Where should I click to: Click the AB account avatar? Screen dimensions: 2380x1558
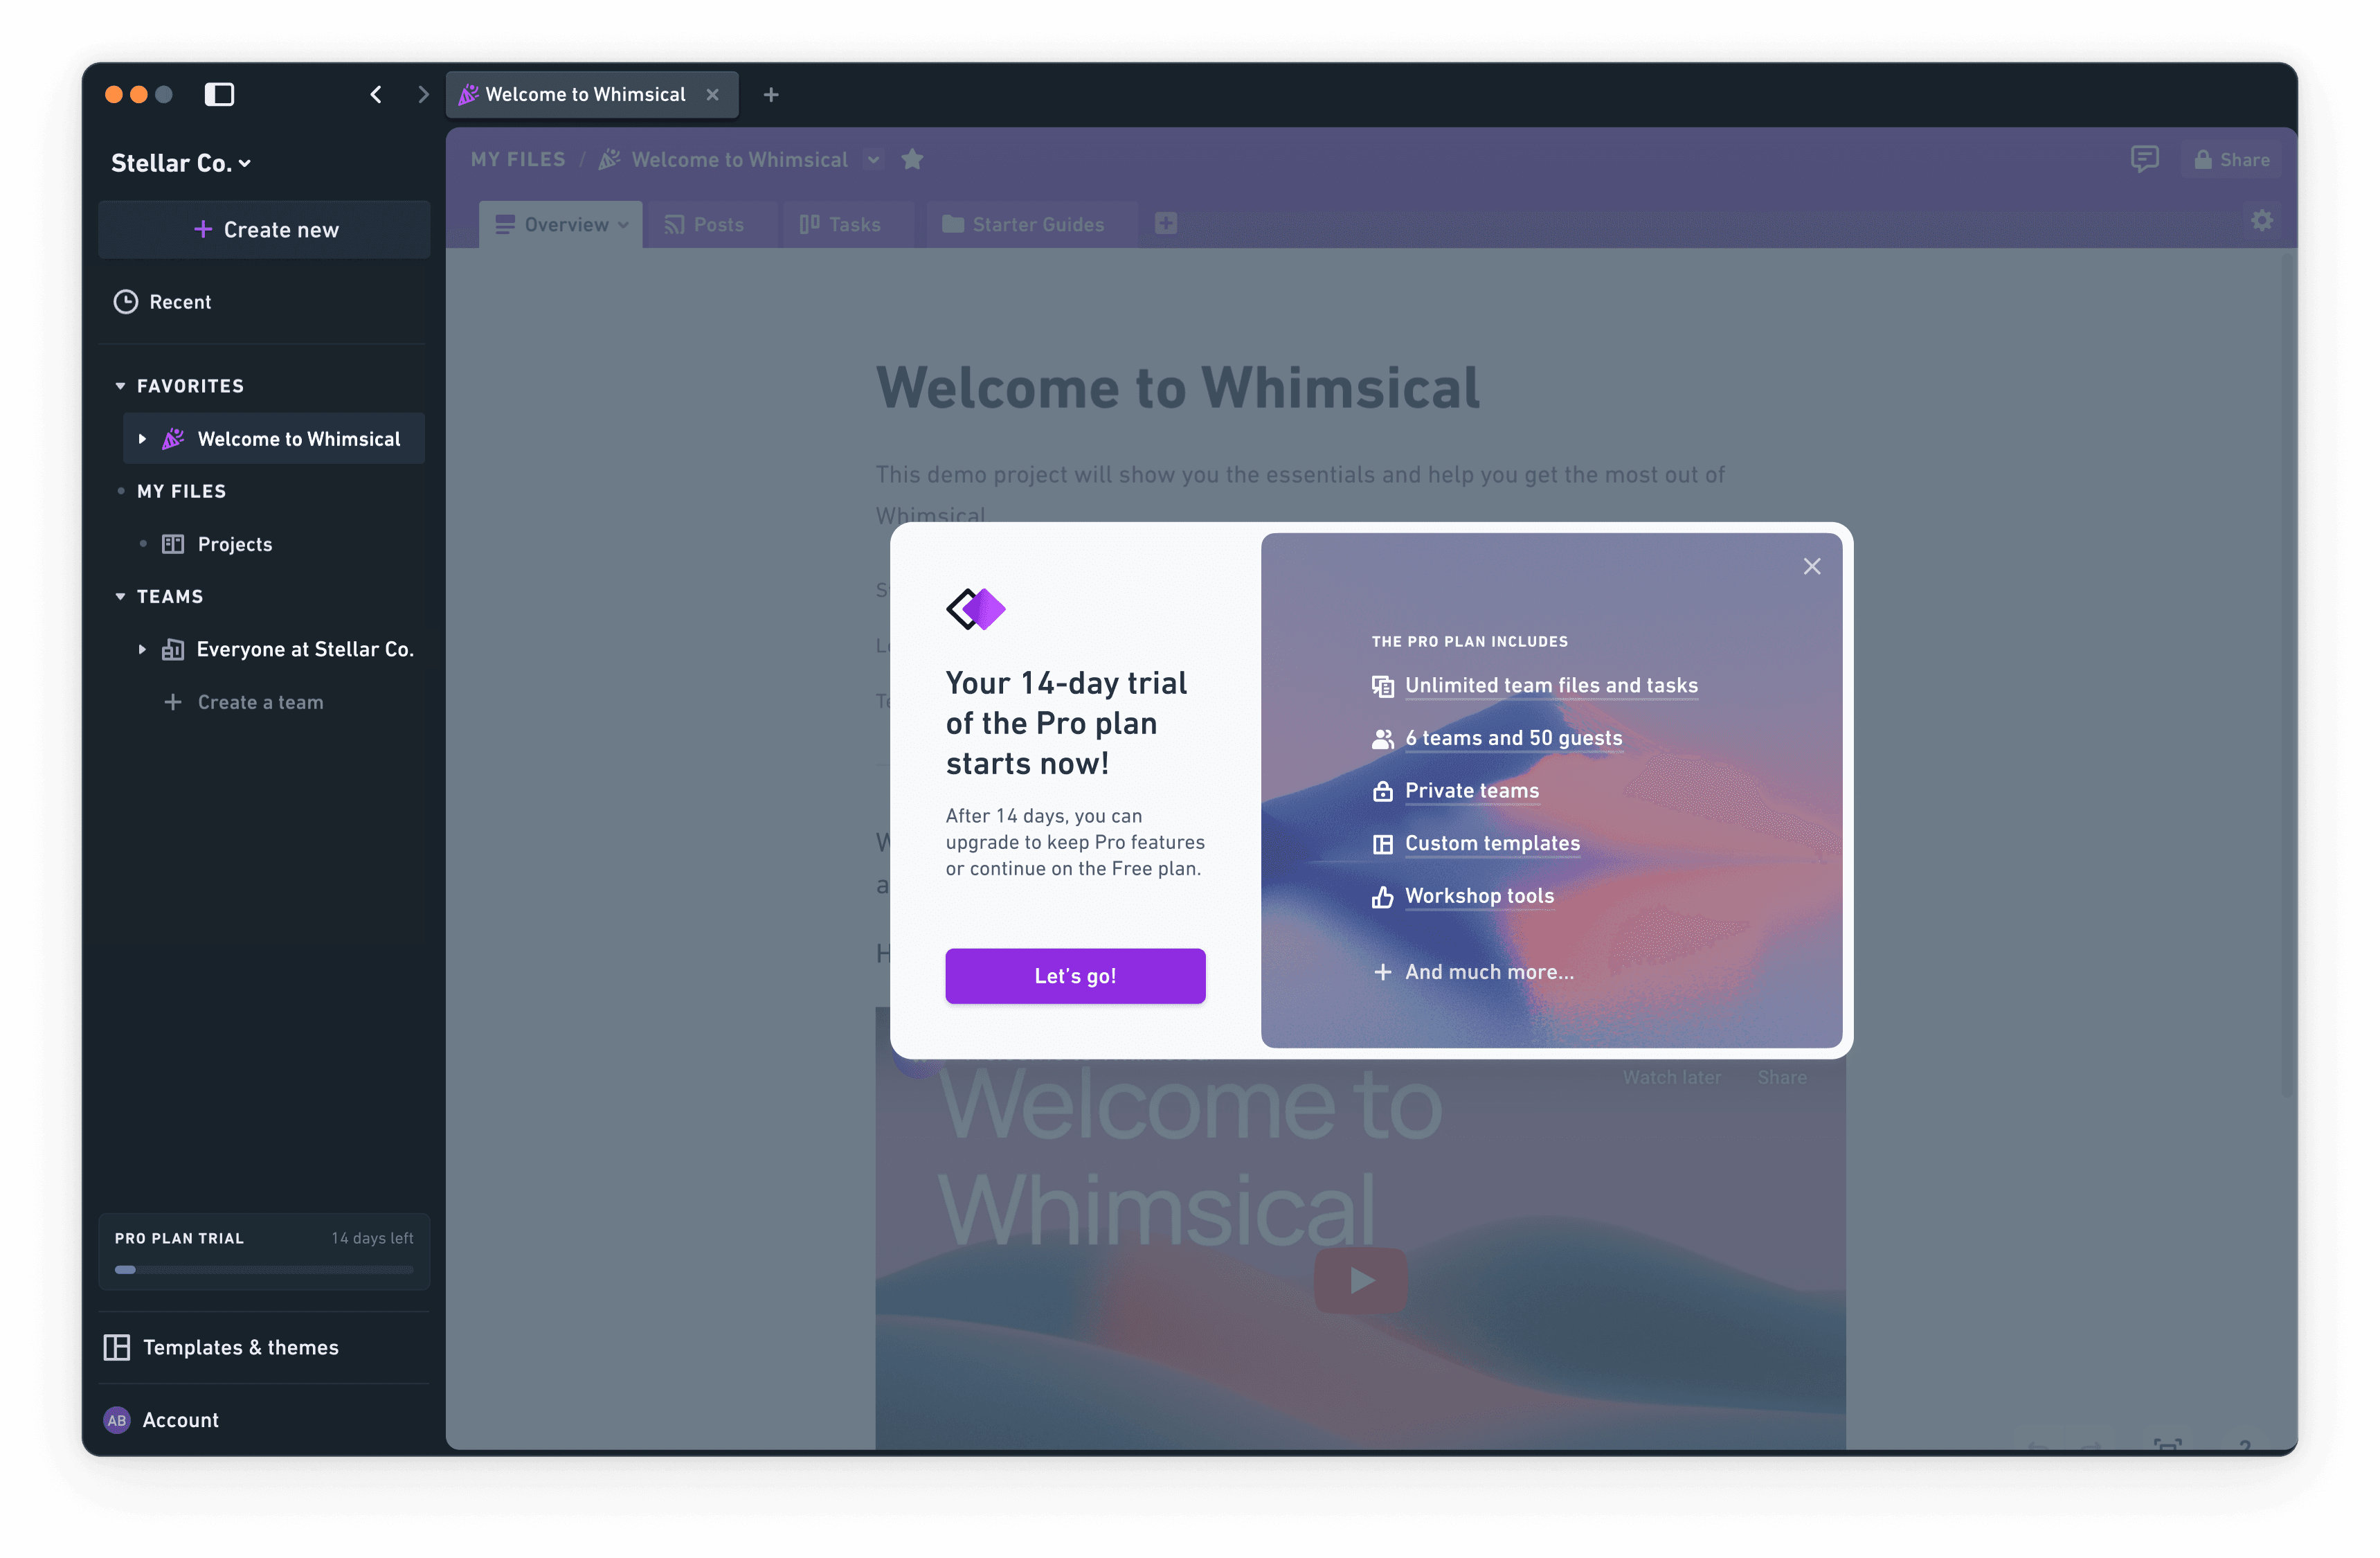[x=117, y=1420]
